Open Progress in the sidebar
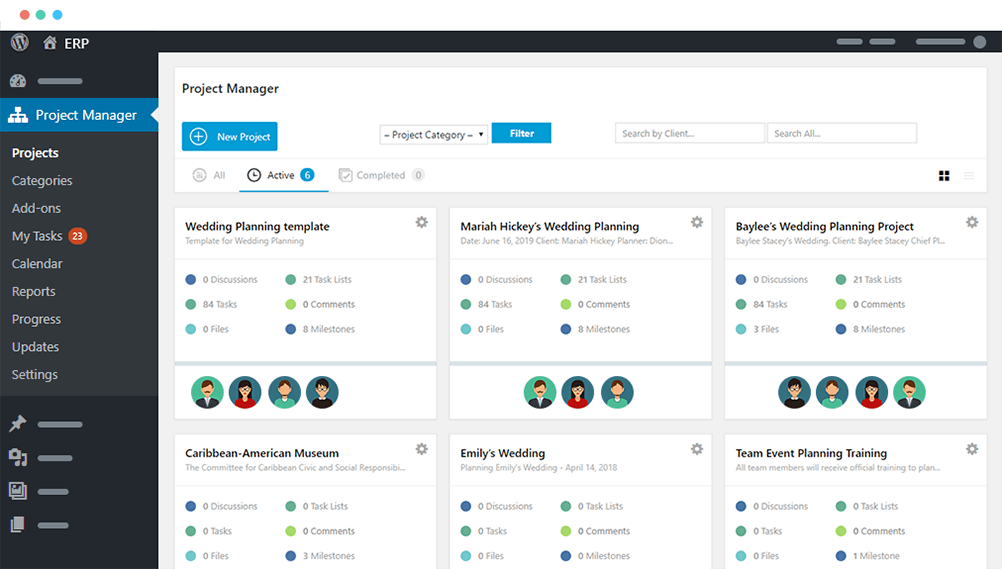Image resolution: width=1002 pixels, height=569 pixels. click(36, 319)
